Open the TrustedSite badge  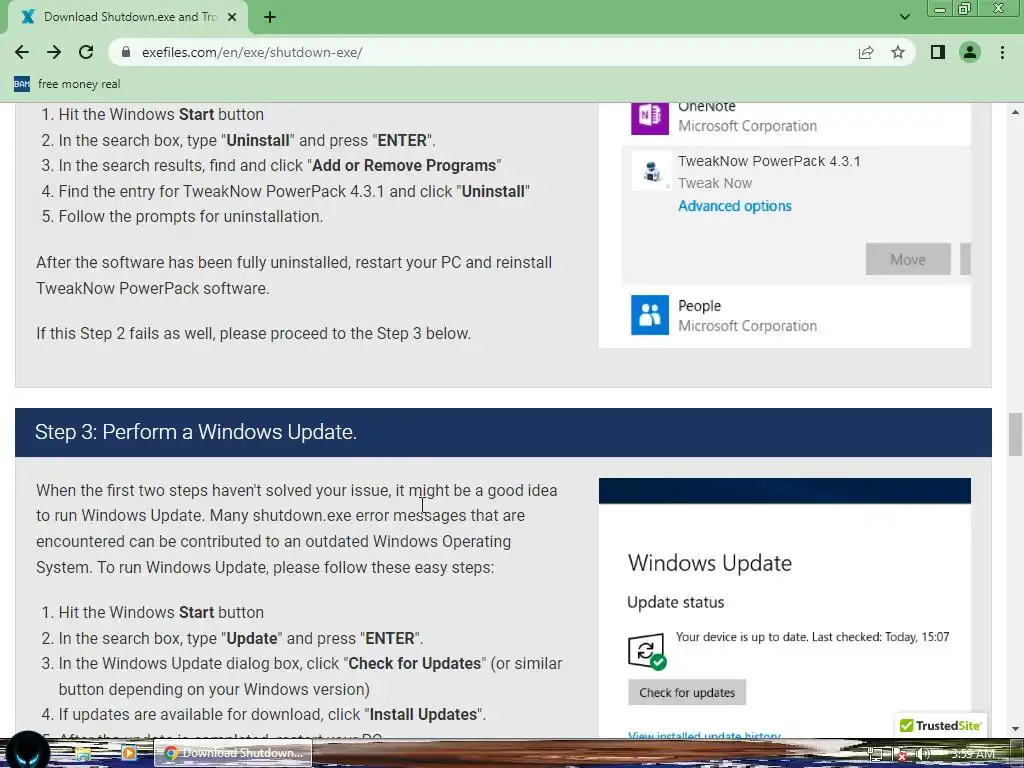(940, 726)
